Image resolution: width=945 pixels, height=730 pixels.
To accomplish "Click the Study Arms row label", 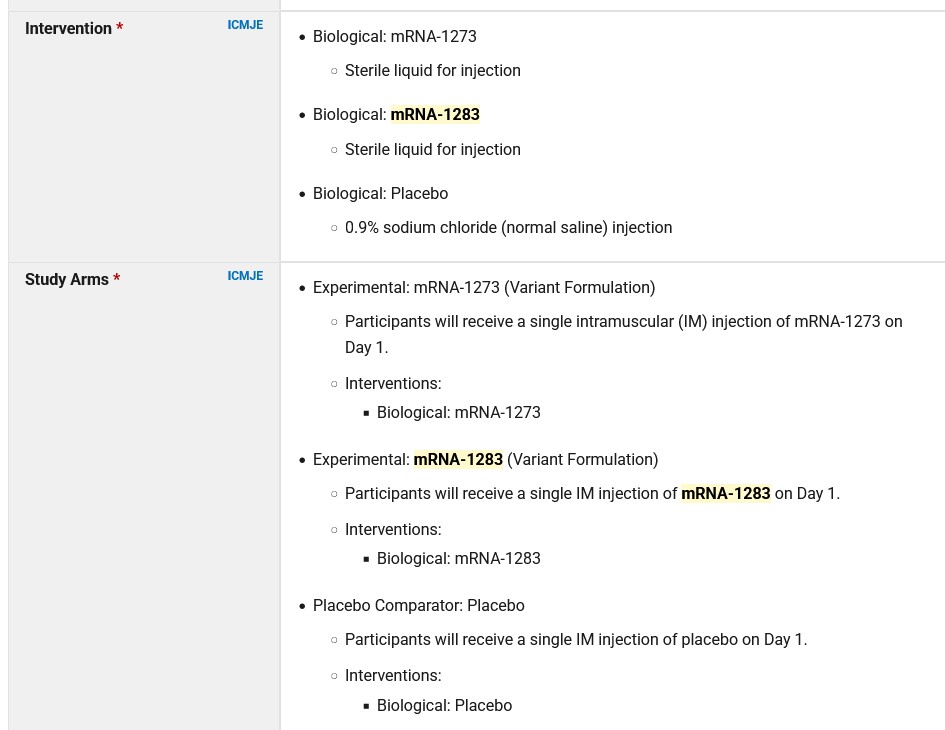I will click(x=66, y=280).
